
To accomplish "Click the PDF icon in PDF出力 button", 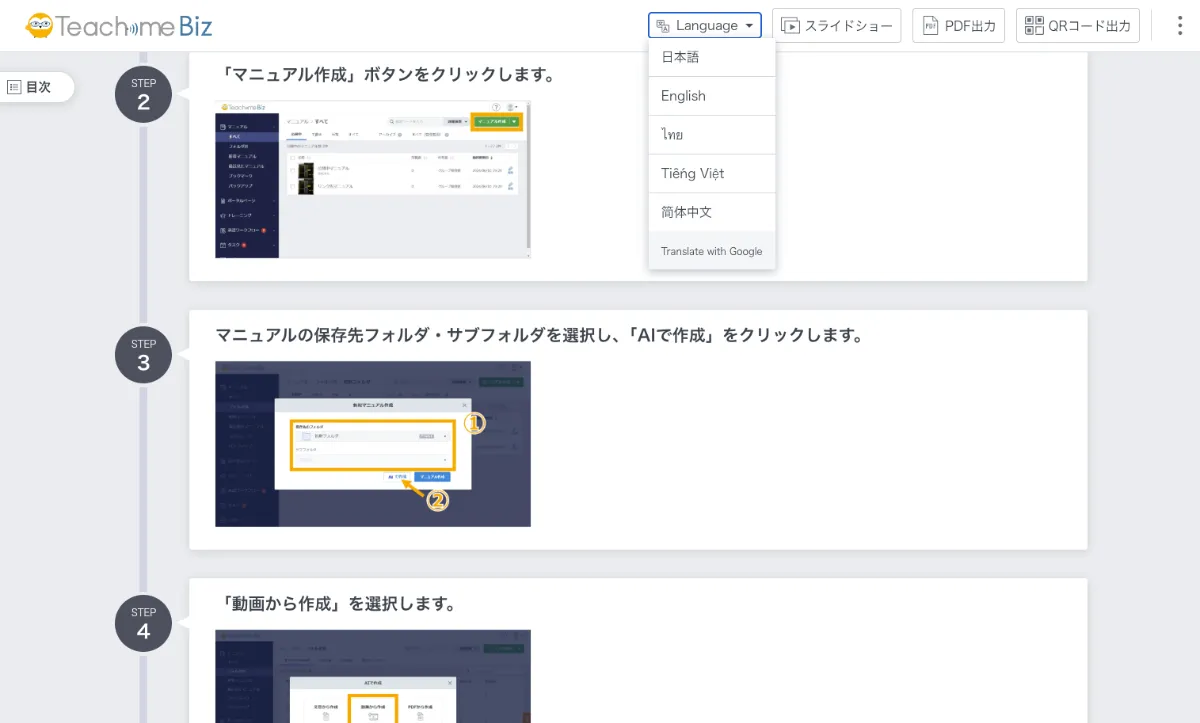I will pyautogui.click(x=930, y=26).
